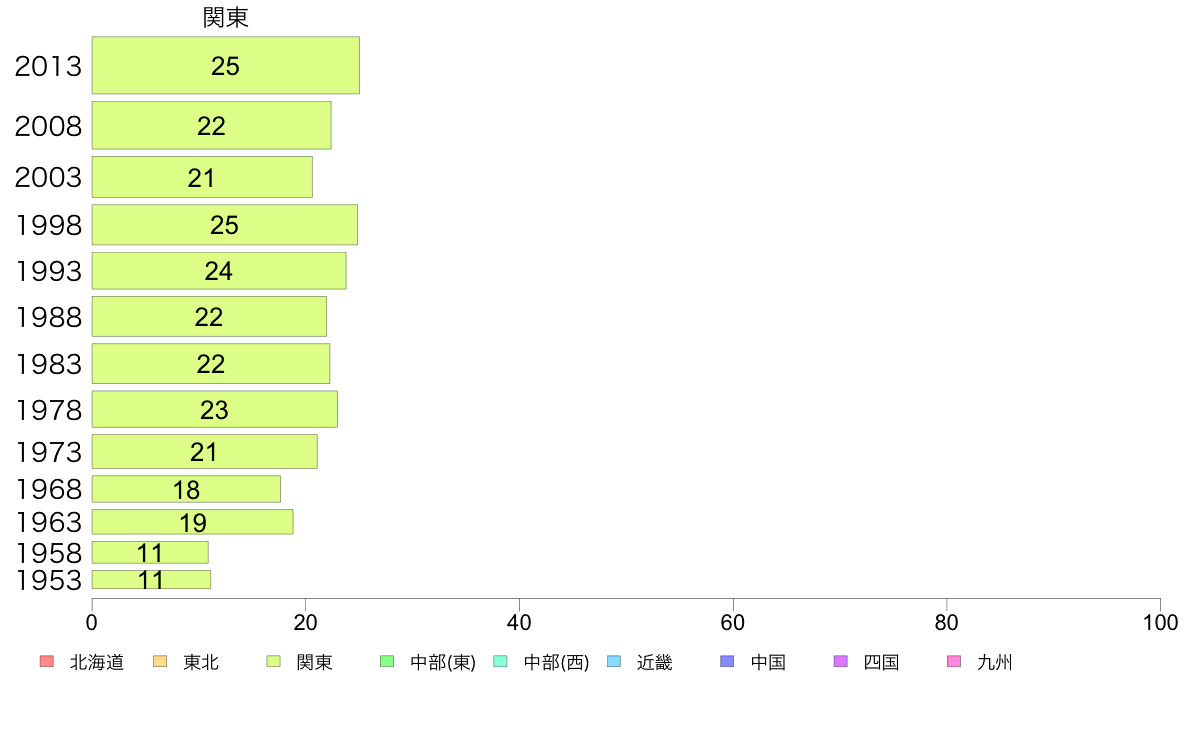The height and width of the screenshot is (736, 1188).
Task: Click the 中部(西) teal legend swatch
Action: [501, 662]
